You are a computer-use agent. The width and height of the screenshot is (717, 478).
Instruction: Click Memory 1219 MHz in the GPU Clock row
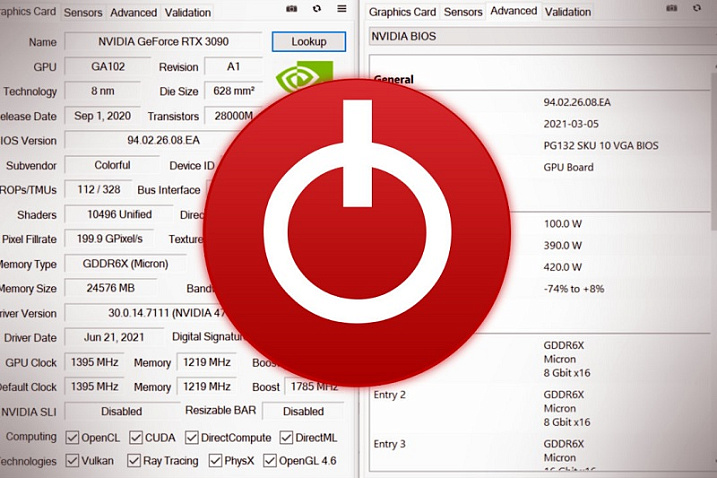pyautogui.click(x=207, y=362)
